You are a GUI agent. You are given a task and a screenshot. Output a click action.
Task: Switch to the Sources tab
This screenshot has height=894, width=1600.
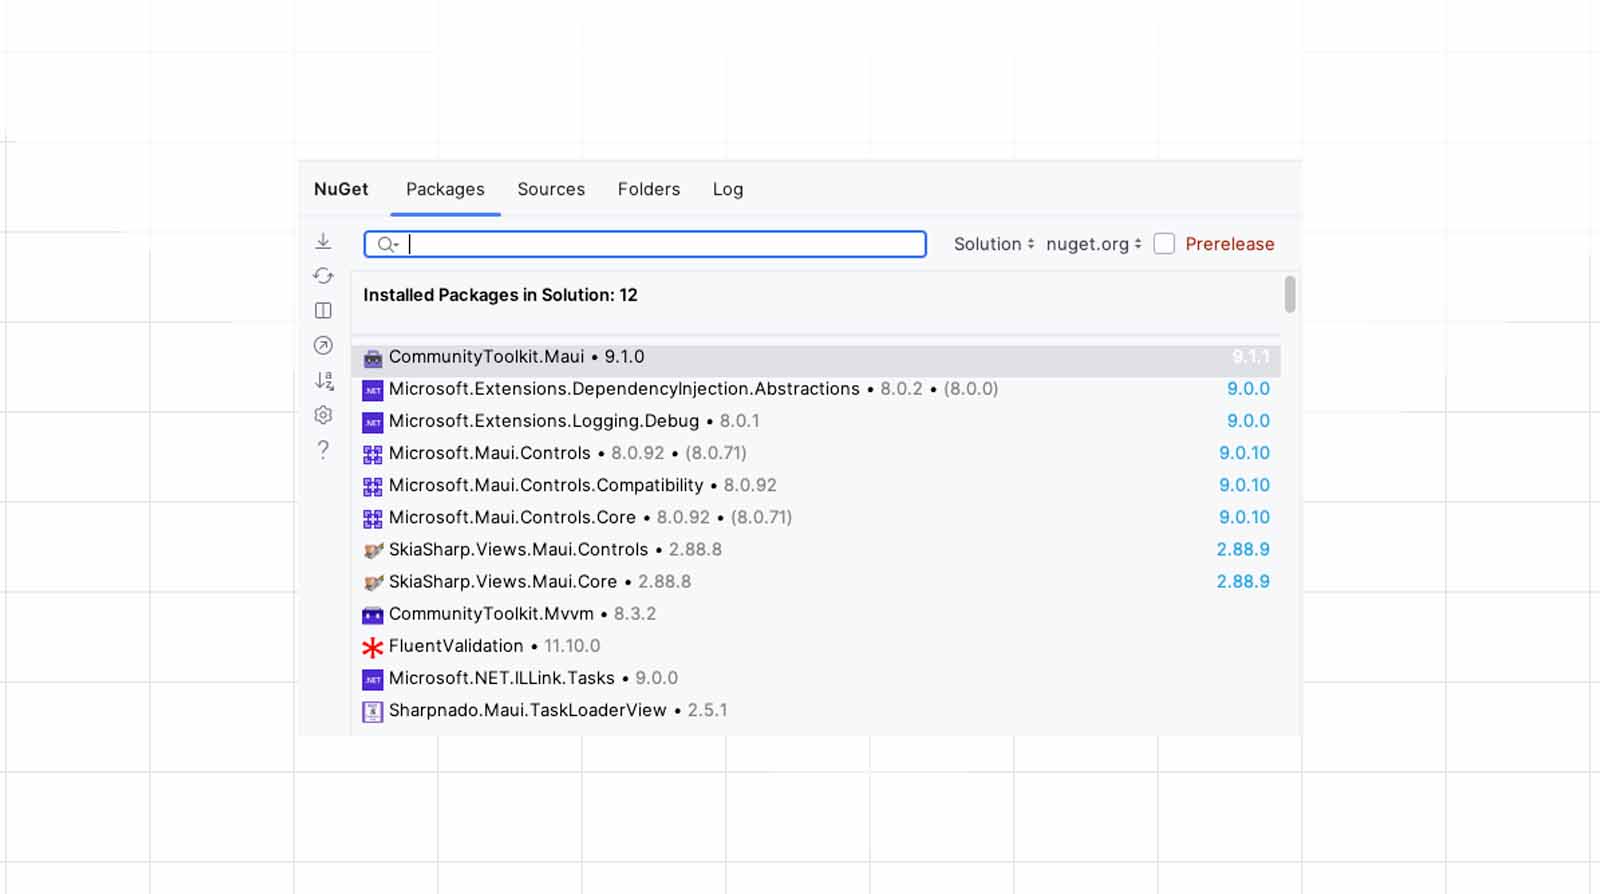click(551, 189)
